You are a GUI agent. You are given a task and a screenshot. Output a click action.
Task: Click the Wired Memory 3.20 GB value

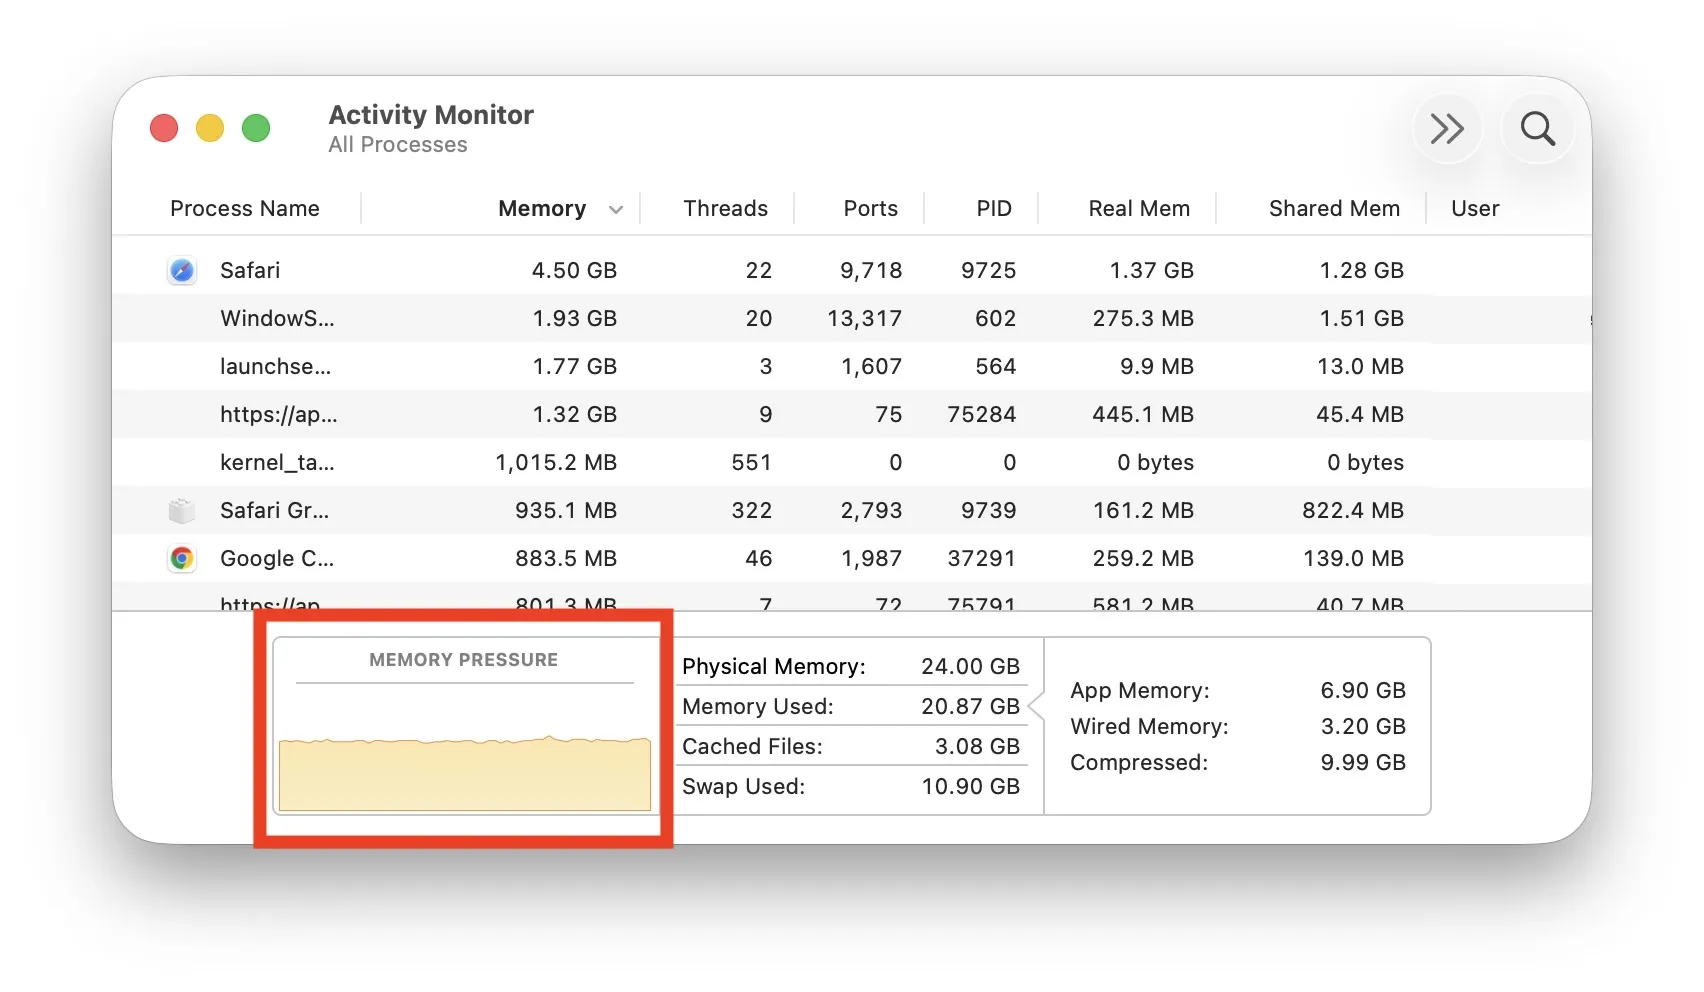point(1363,726)
